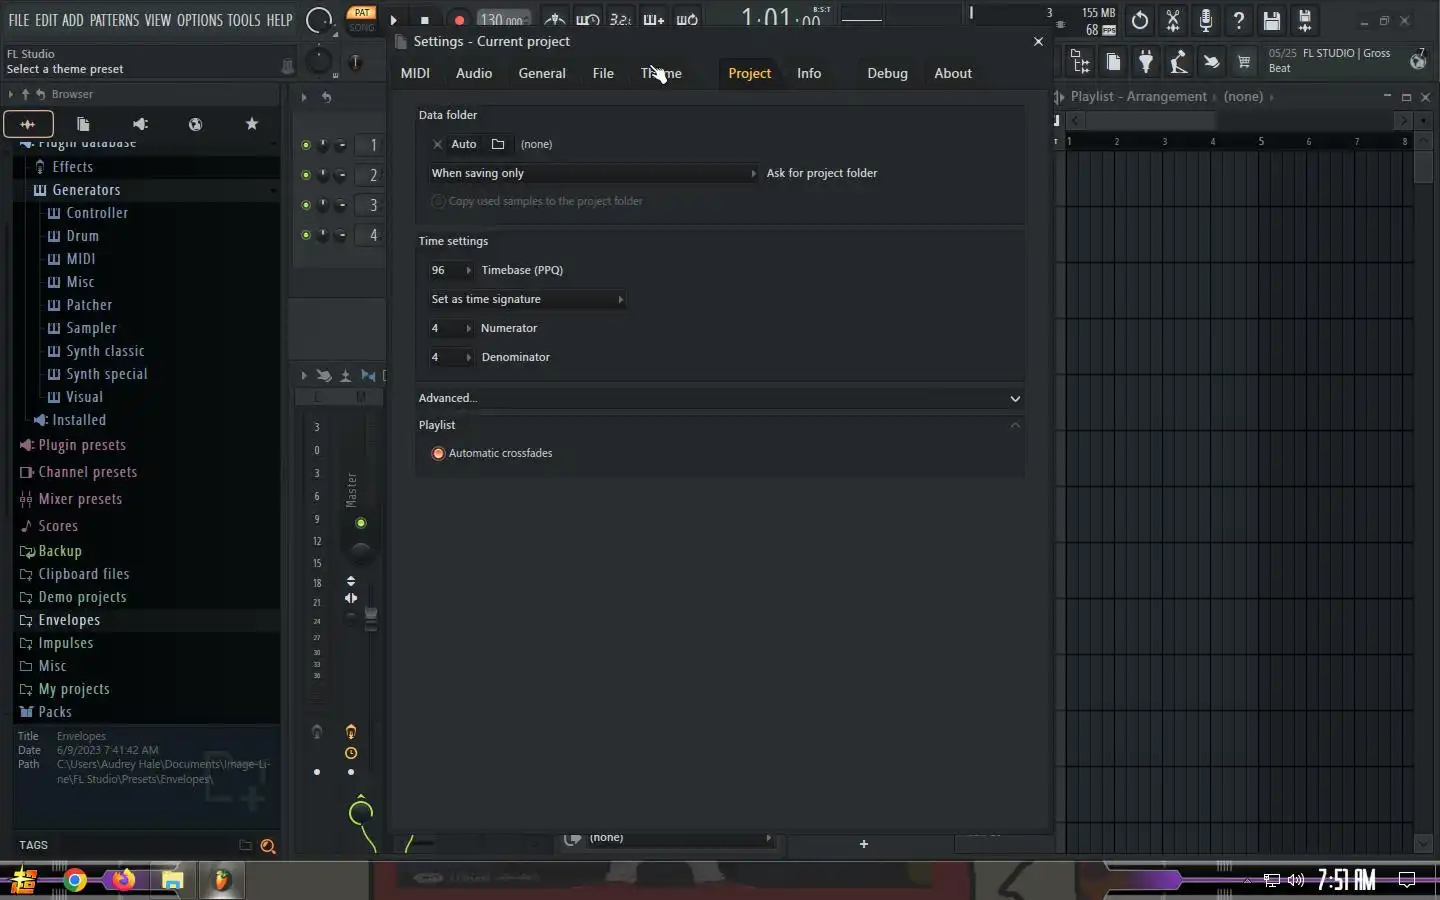Toggle Automatic crossfades option
1440x900 pixels.
pyautogui.click(x=438, y=453)
